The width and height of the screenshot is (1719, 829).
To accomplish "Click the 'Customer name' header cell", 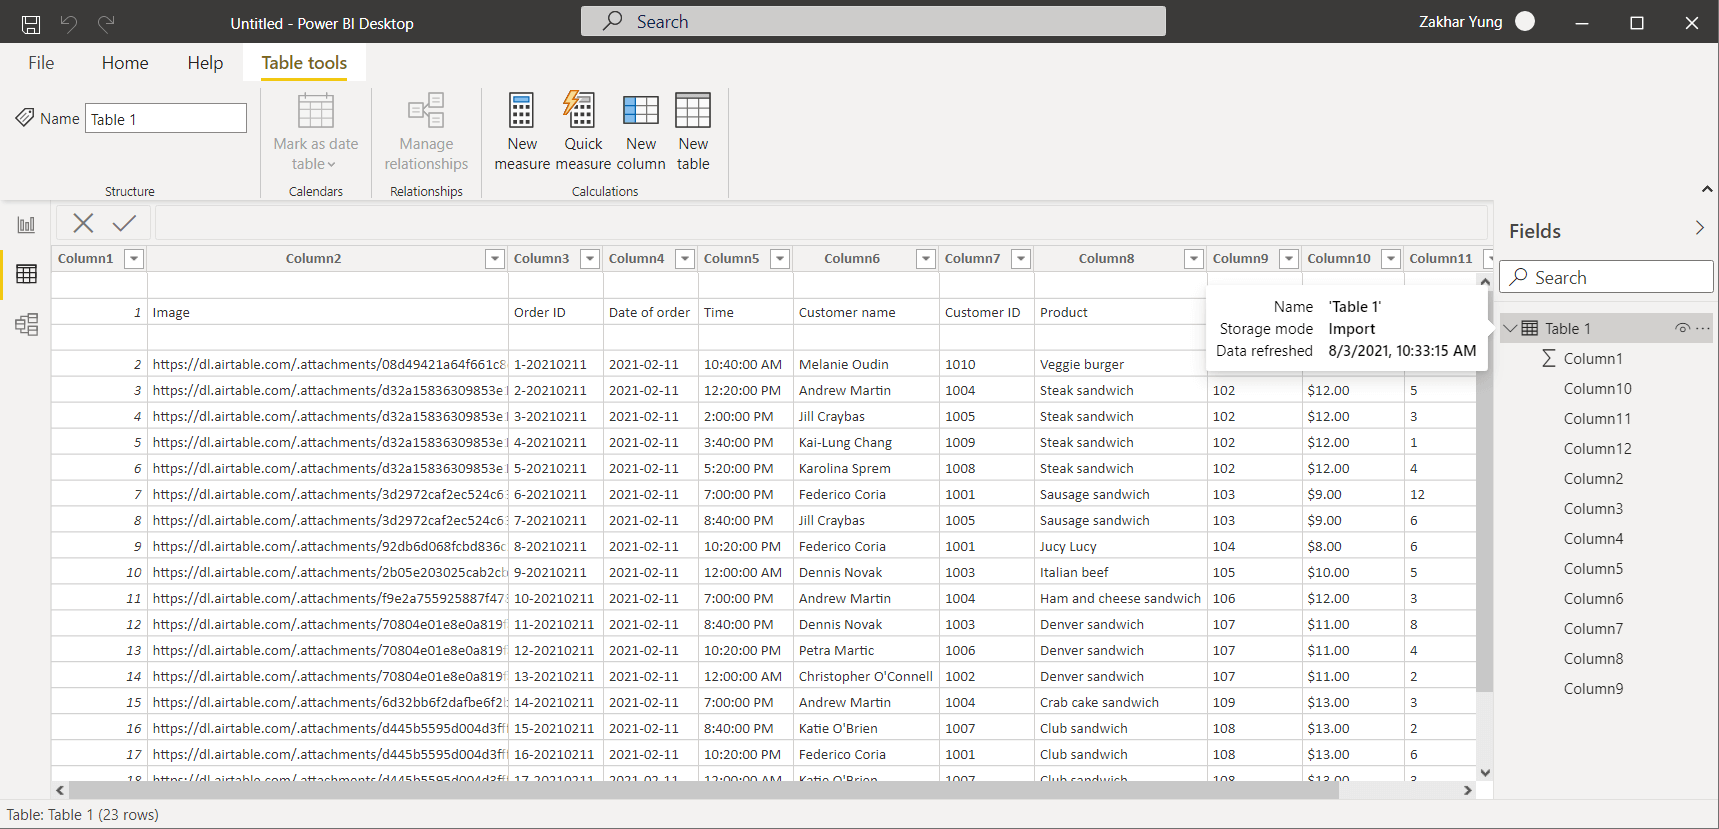I will point(866,312).
